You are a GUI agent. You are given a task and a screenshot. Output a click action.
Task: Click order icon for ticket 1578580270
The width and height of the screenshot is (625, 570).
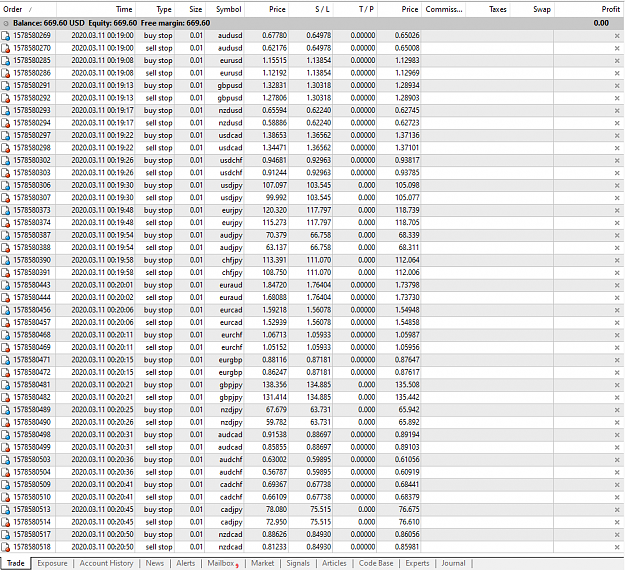(6, 48)
